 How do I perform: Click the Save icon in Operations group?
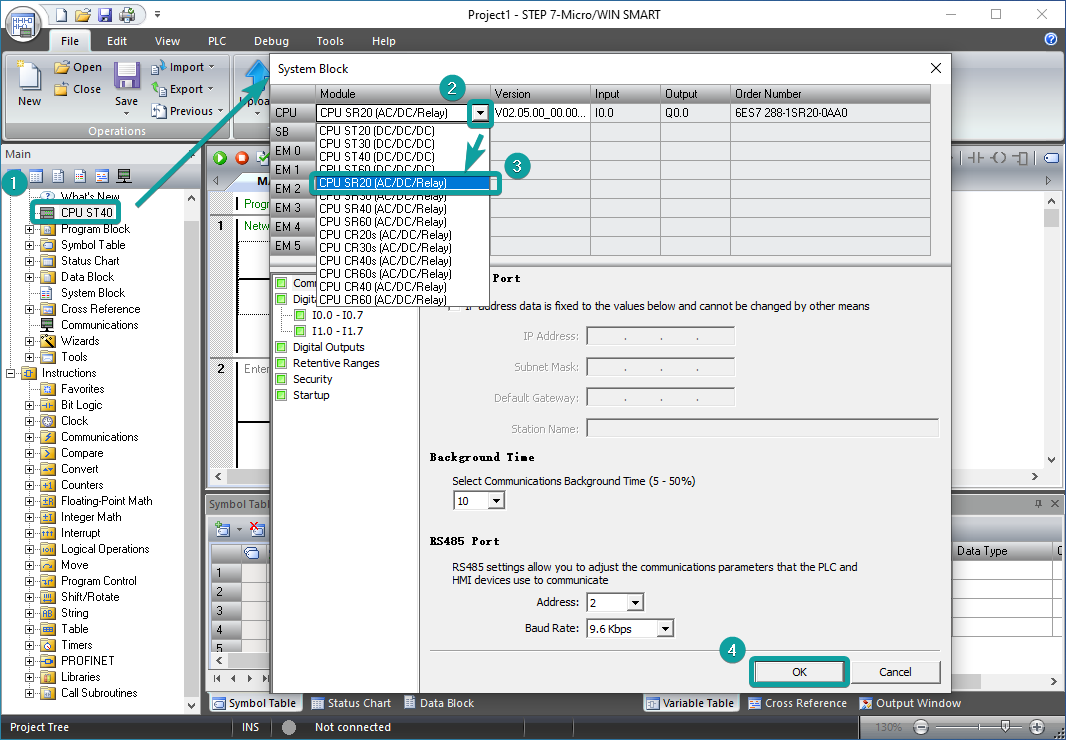click(126, 78)
